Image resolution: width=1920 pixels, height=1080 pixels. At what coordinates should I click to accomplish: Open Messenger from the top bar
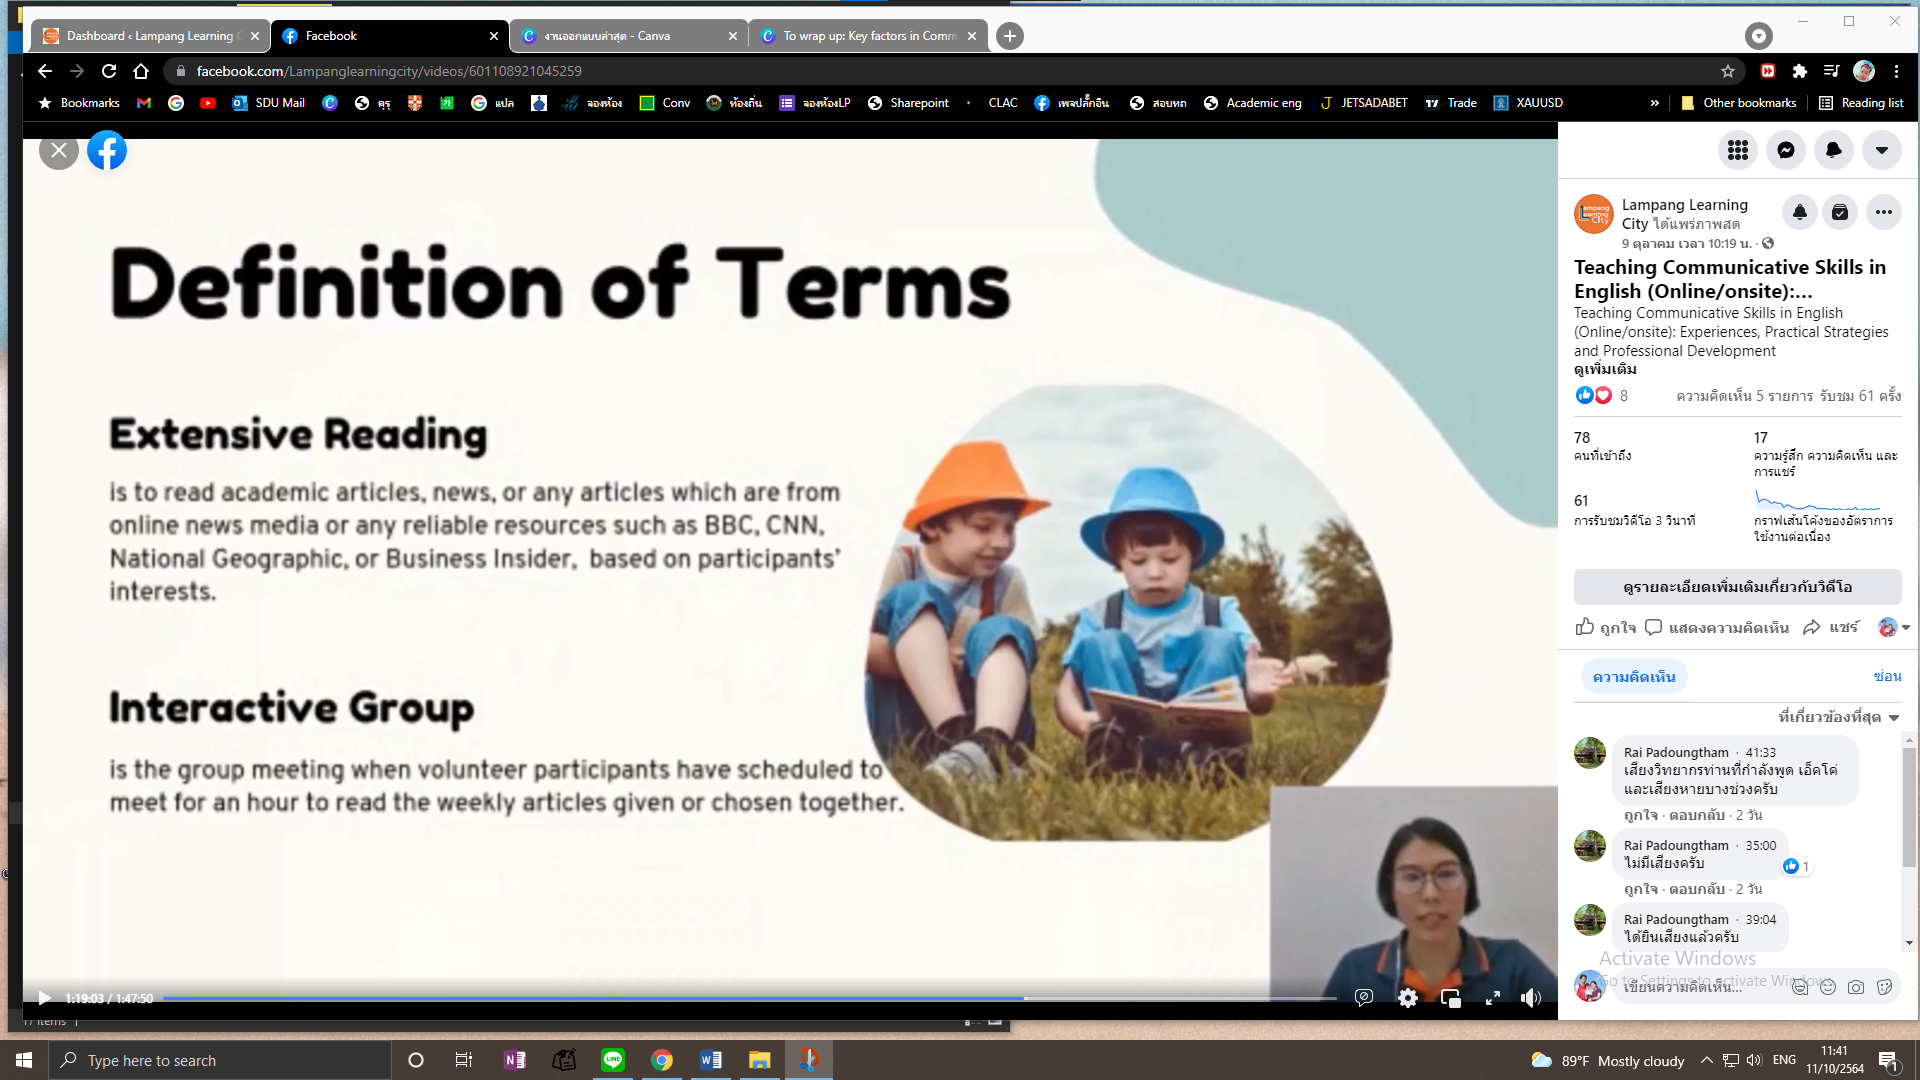point(1785,150)
